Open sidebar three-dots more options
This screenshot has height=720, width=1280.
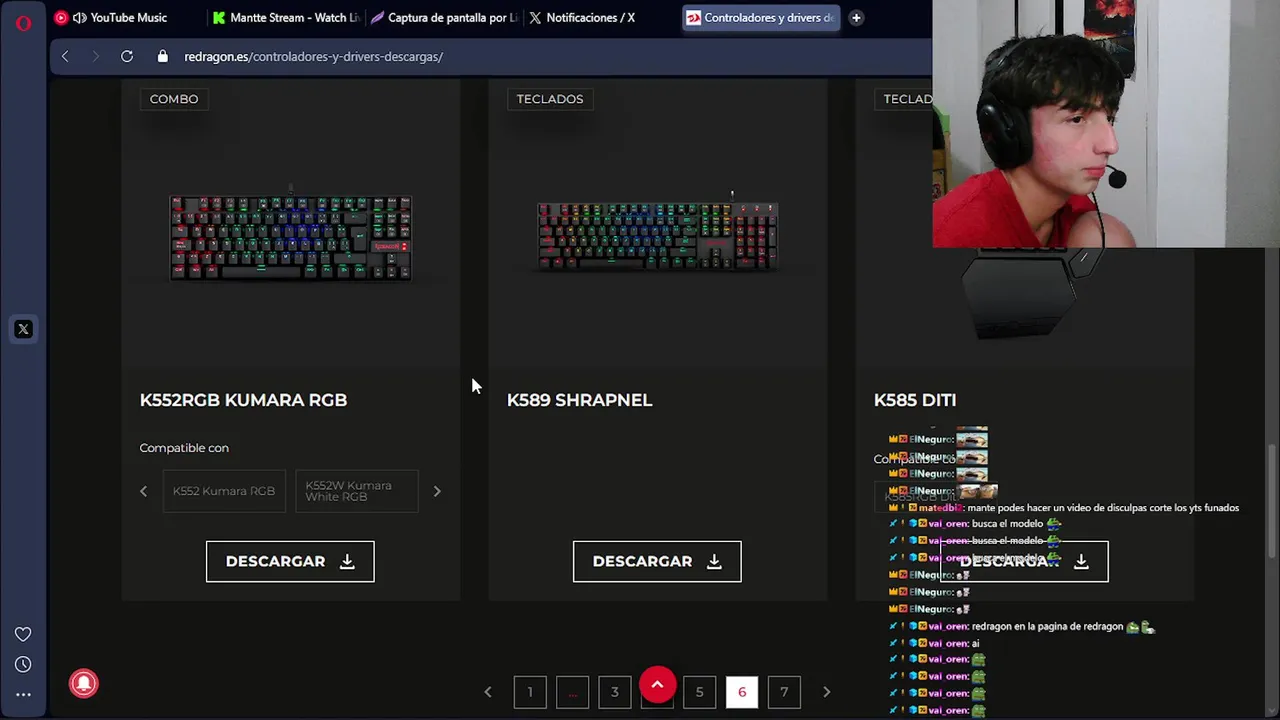[x=23, y=694]
